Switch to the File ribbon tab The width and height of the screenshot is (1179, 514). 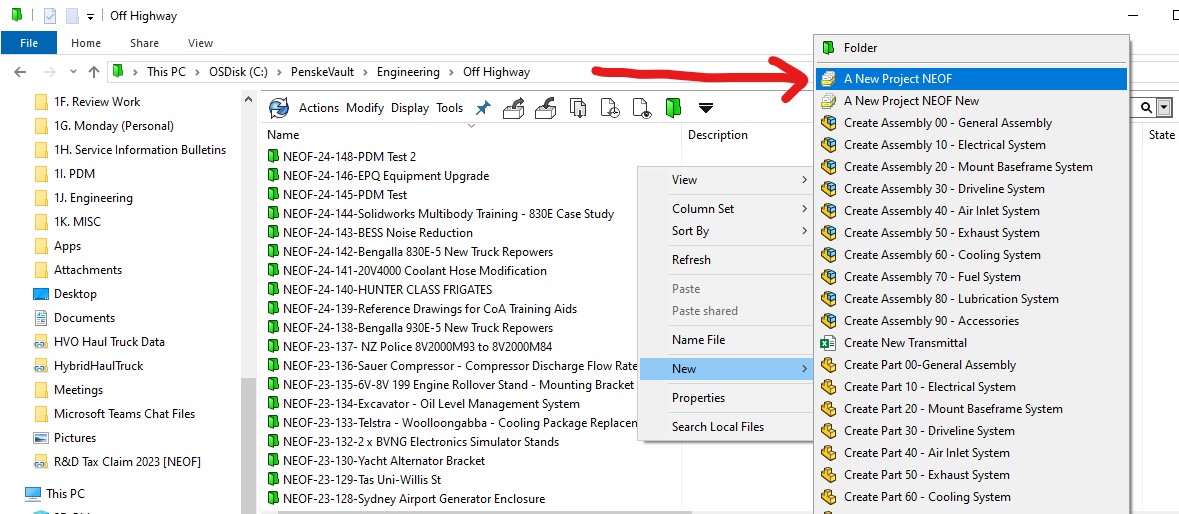pos(29,43)
